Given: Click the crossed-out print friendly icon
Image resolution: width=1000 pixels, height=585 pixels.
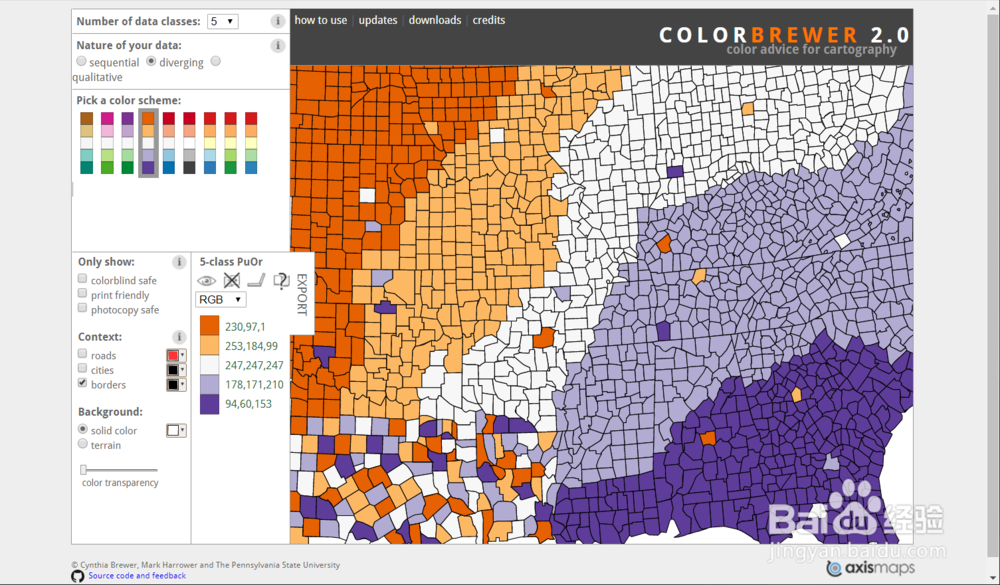Looking at the screenshot, I should pyautogui.click(x=232, y=280).
